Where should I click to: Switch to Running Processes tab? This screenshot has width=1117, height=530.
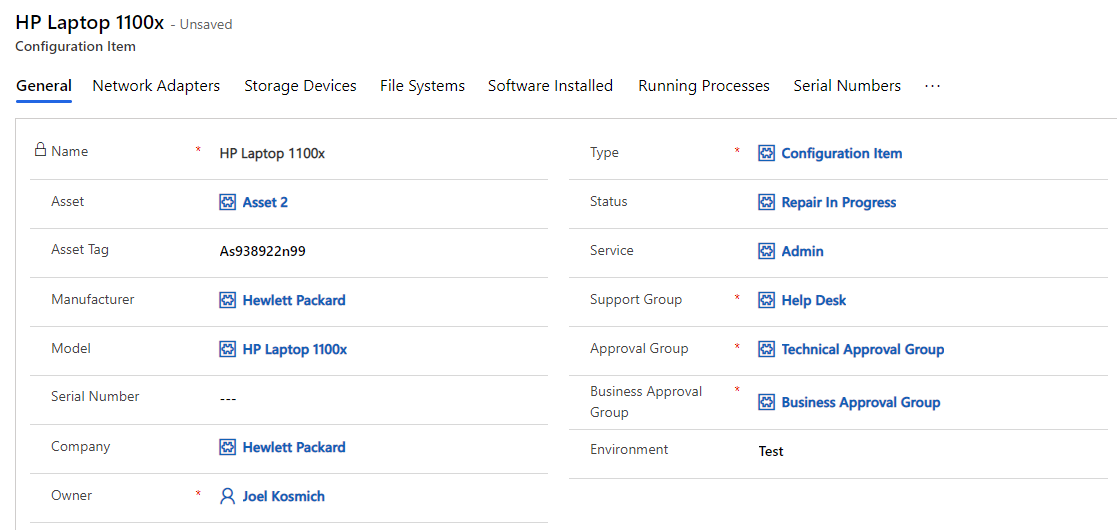point(704,86)
